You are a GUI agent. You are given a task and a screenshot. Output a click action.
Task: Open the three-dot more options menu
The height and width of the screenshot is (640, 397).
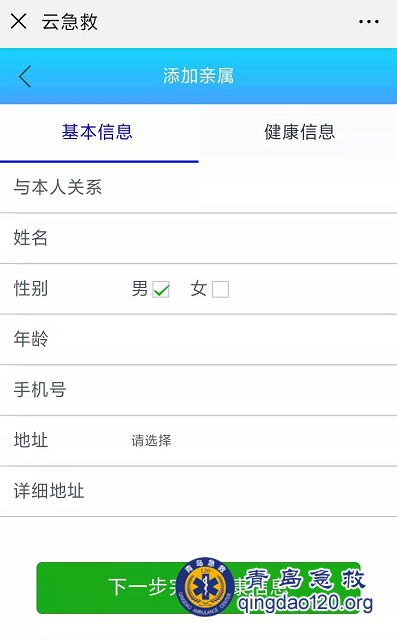point(369,22)
